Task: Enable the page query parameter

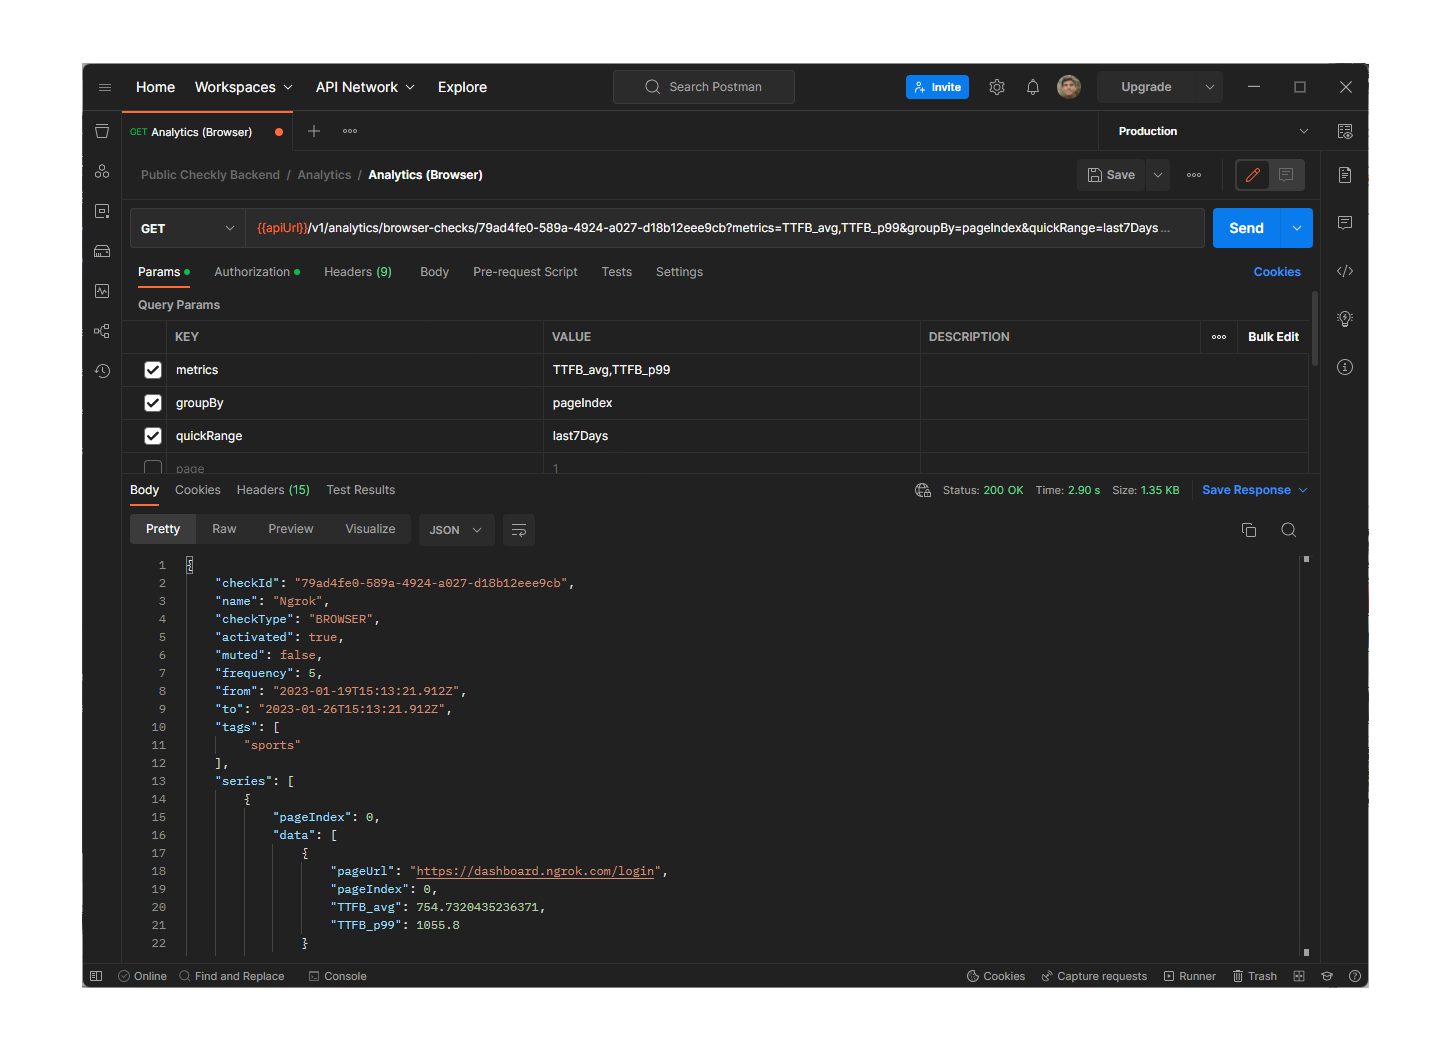Action: pyautogui.click(x=152, y=467)
